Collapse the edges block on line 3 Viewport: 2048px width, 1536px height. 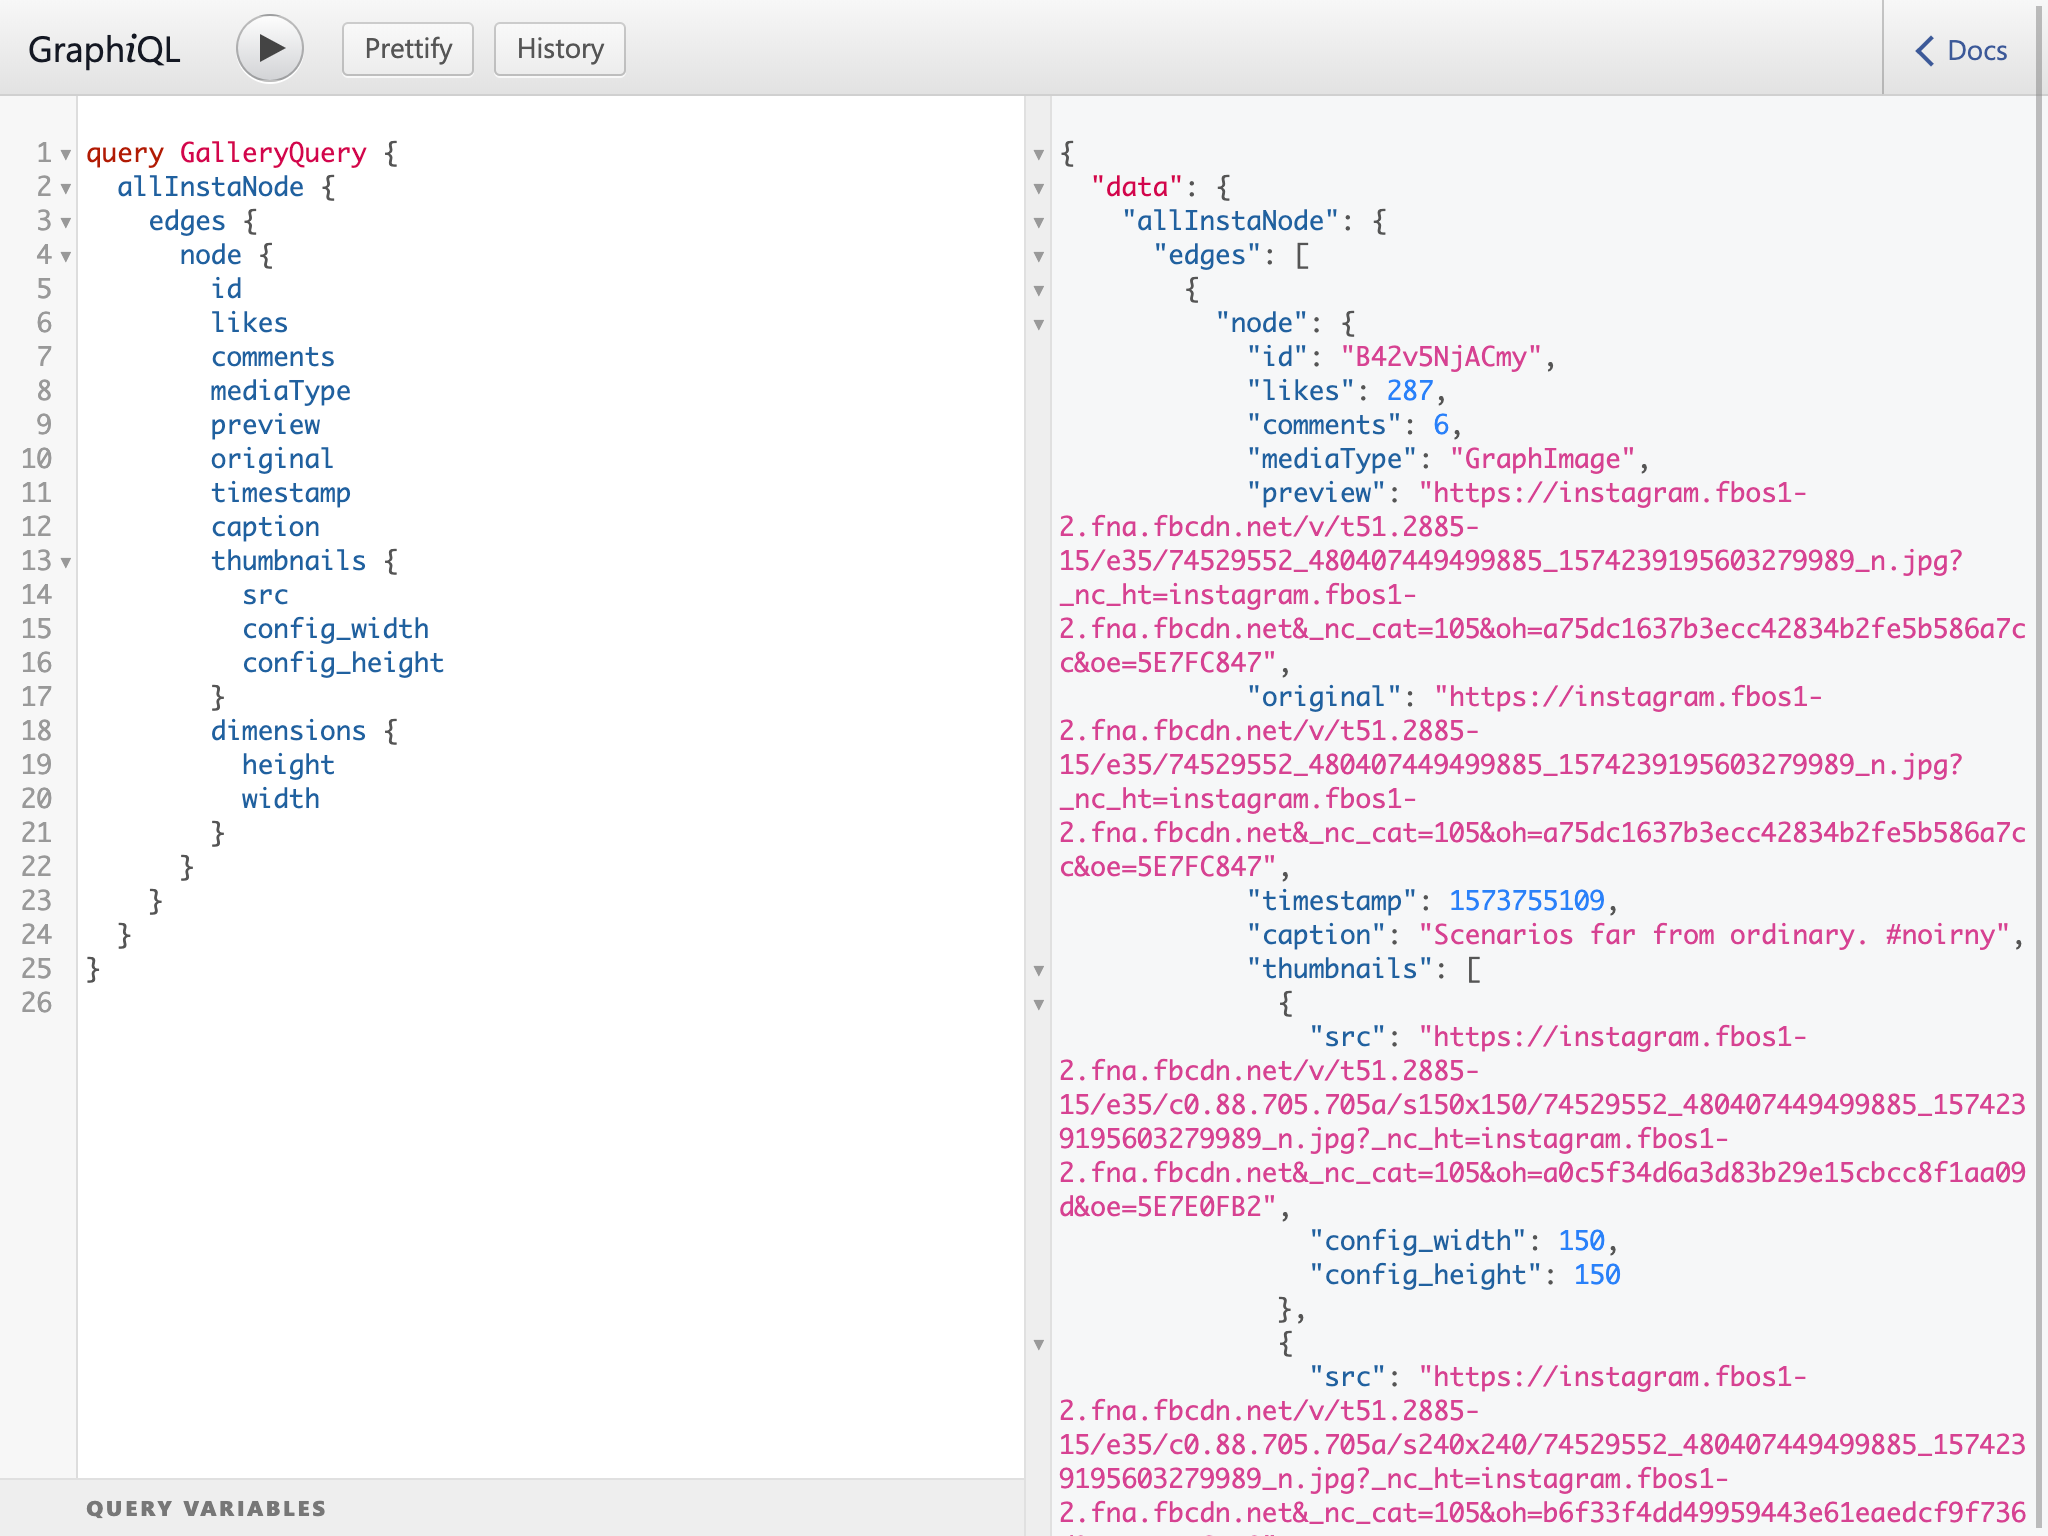tap(64, 221)
